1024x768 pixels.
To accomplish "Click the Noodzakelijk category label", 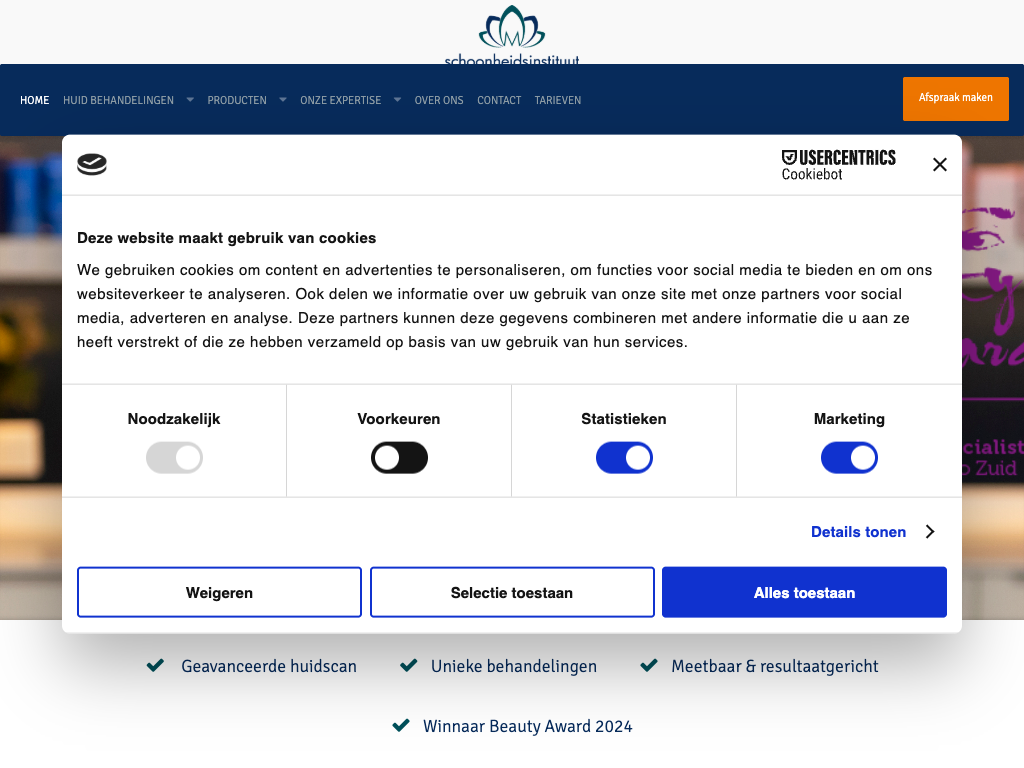I will click(x=174, y=419).
